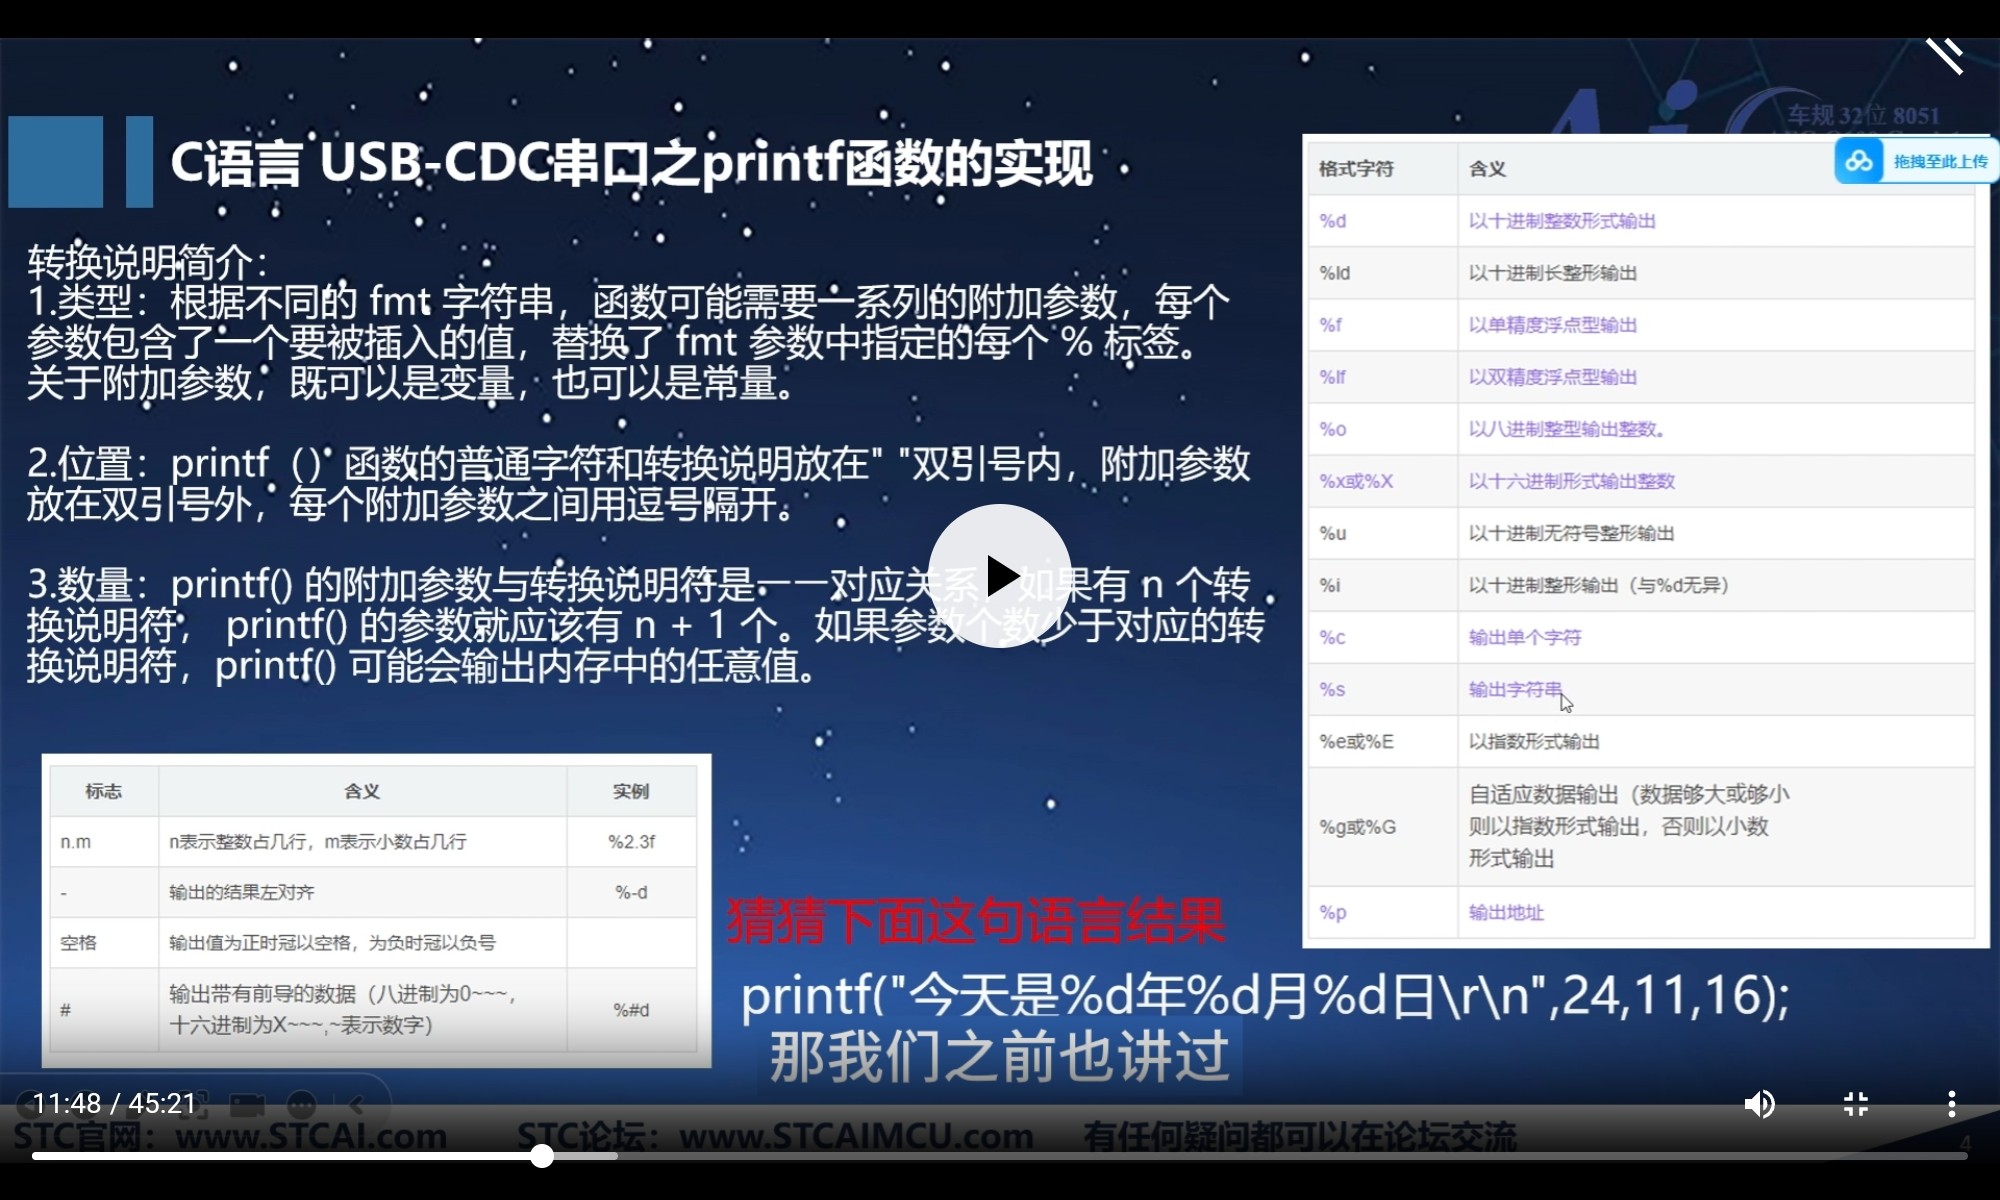Open the 输出单个字符 link
The image size is (2000, 1200).
click(1524, 637)
